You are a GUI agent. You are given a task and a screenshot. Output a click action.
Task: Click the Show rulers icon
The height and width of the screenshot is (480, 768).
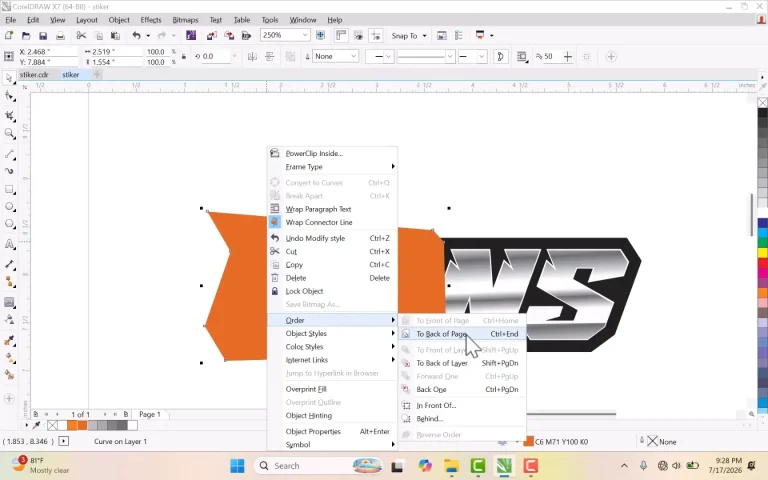(341, 35)
